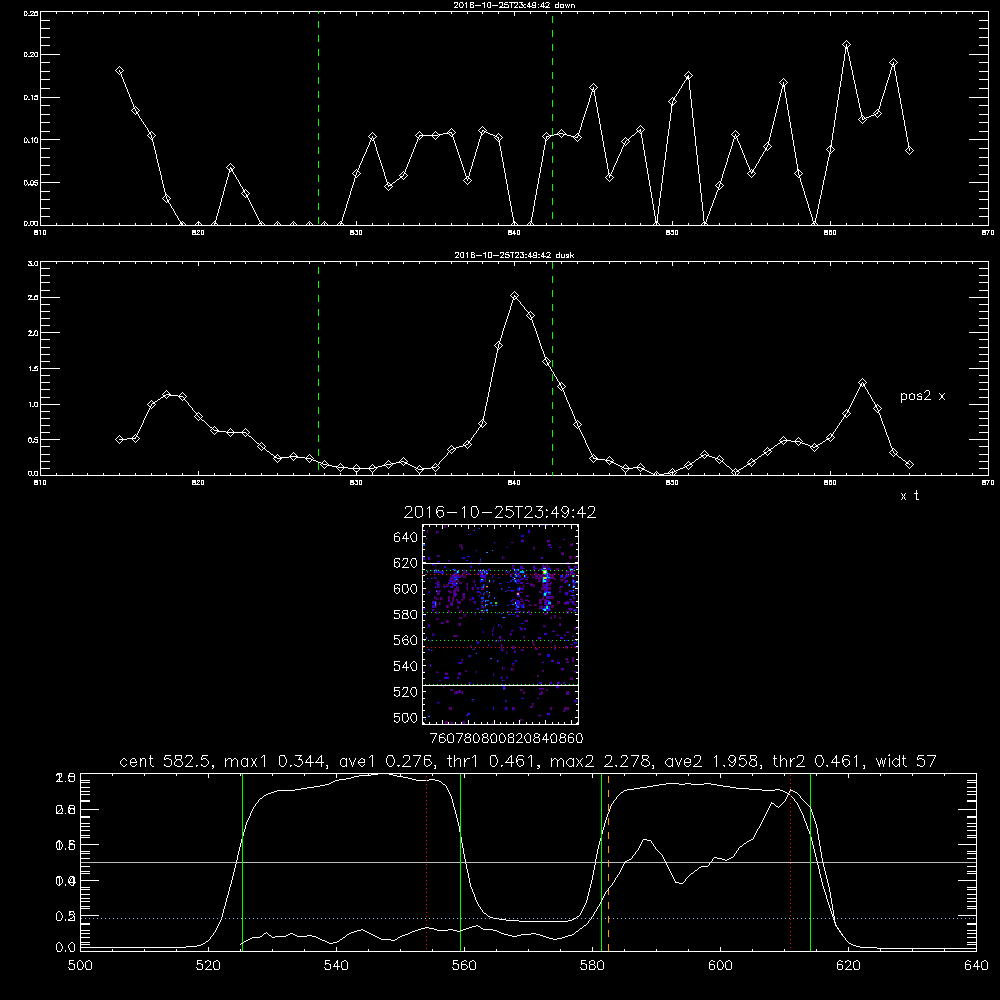Image resolution: width=1000 pixels, height=1000 pixels.
Task: Click x-axis label 840 under dusk plot
Action: (x=514, y=483)
